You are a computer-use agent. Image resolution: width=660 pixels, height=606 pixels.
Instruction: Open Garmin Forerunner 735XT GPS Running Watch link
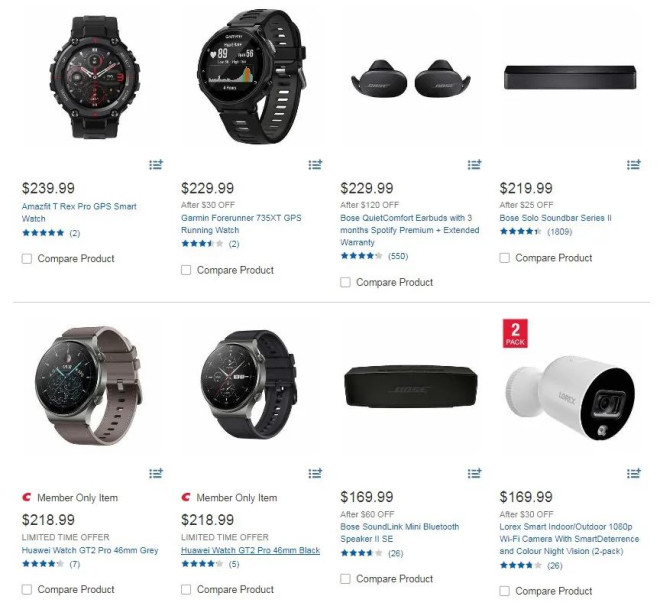pyautogui.click(x=241, y=224)
